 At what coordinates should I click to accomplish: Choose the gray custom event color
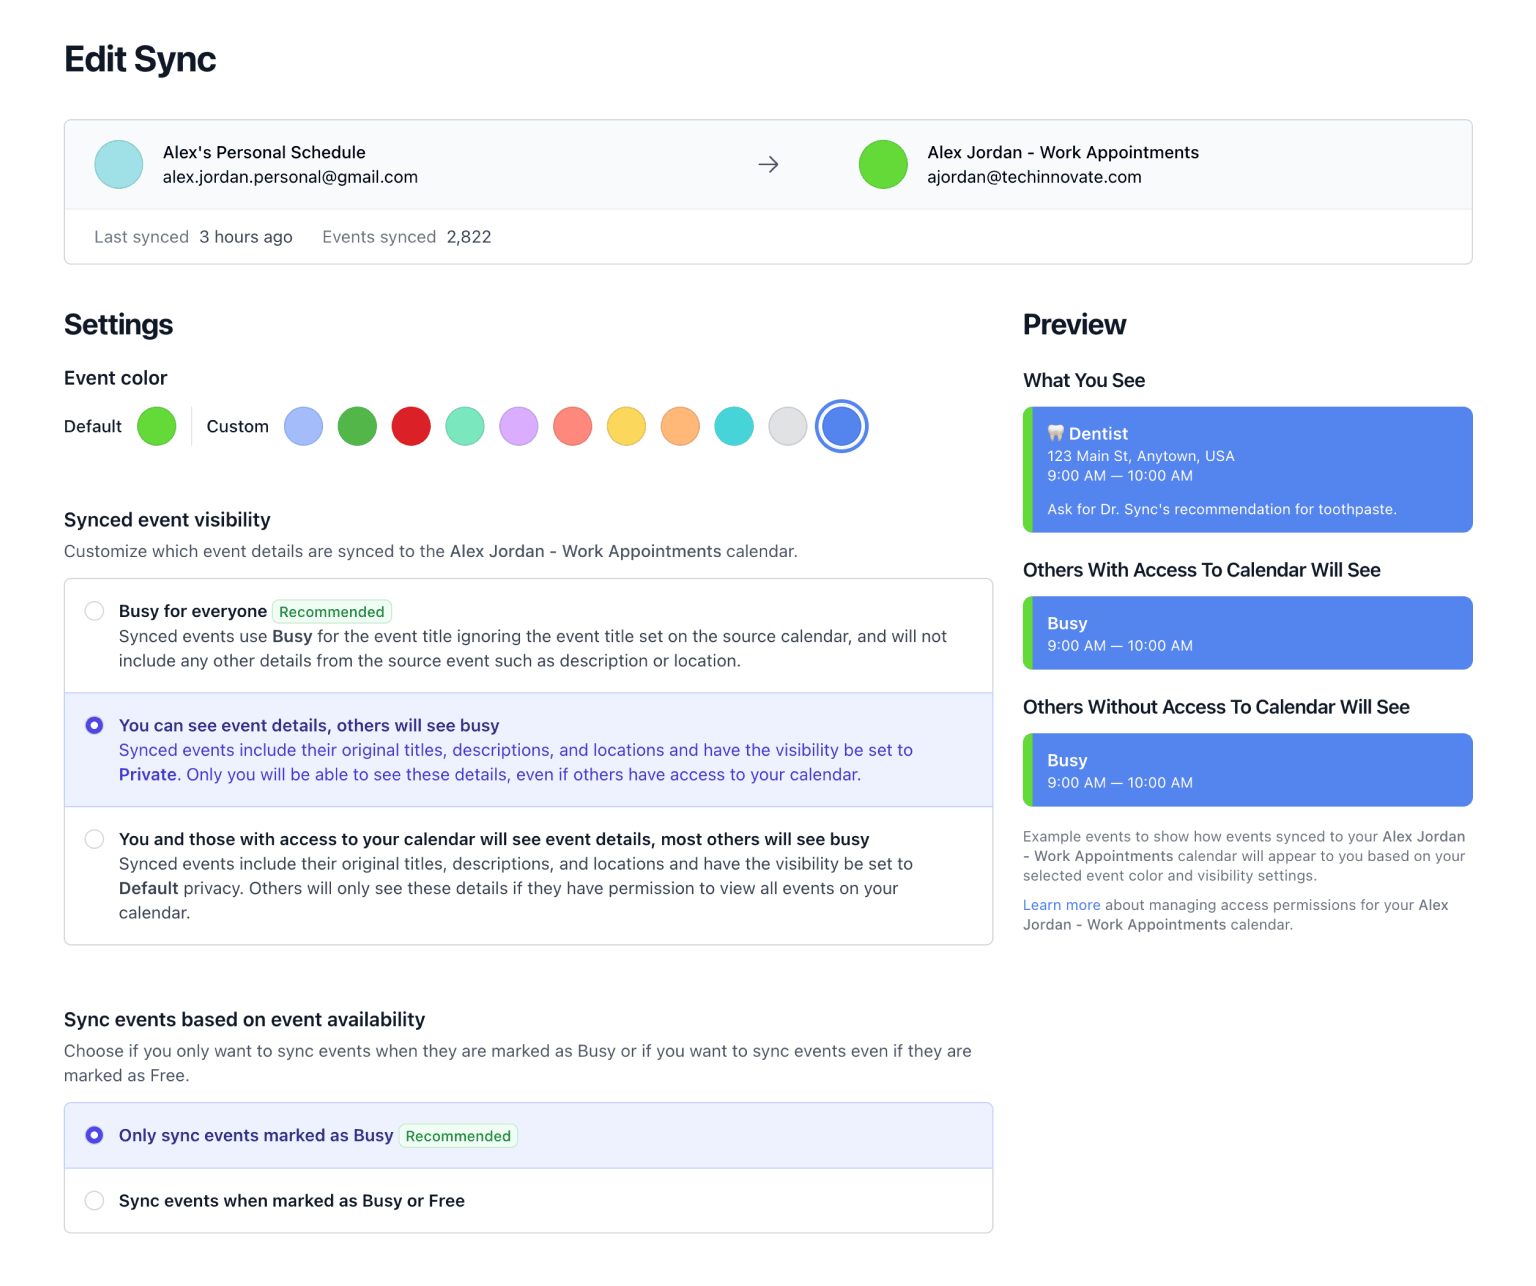coord(787,425)
